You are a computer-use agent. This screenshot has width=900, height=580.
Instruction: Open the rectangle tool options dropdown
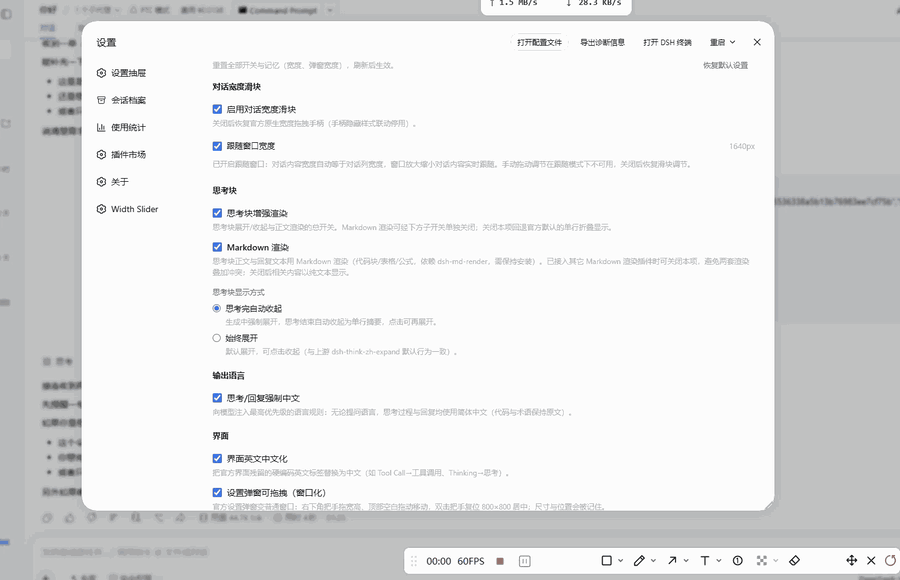coord(620,560)
